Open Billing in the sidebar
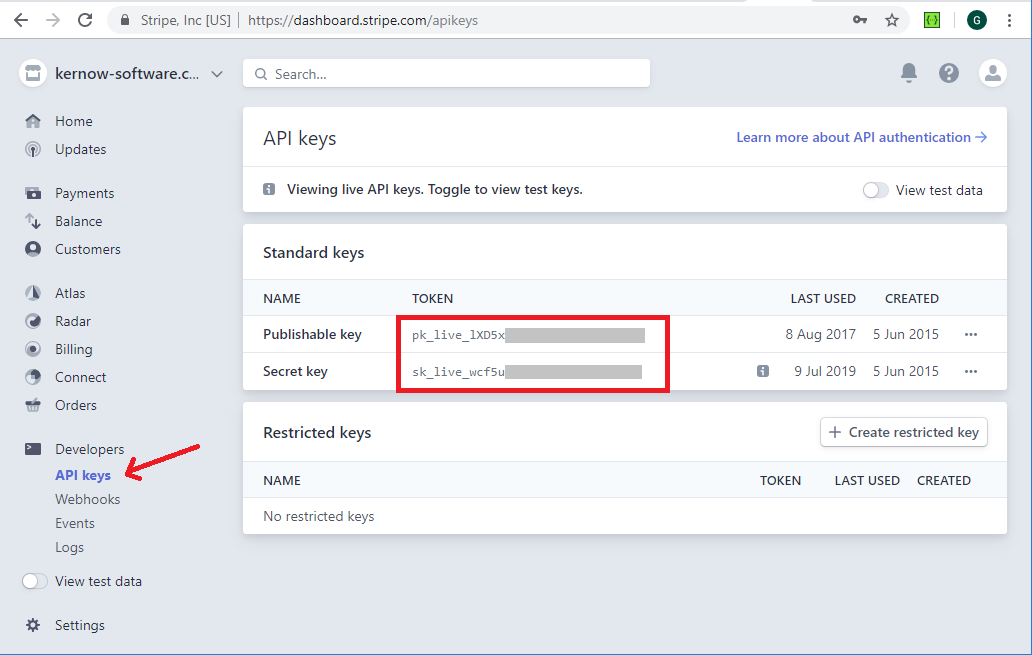 click(x=74, y=349)
